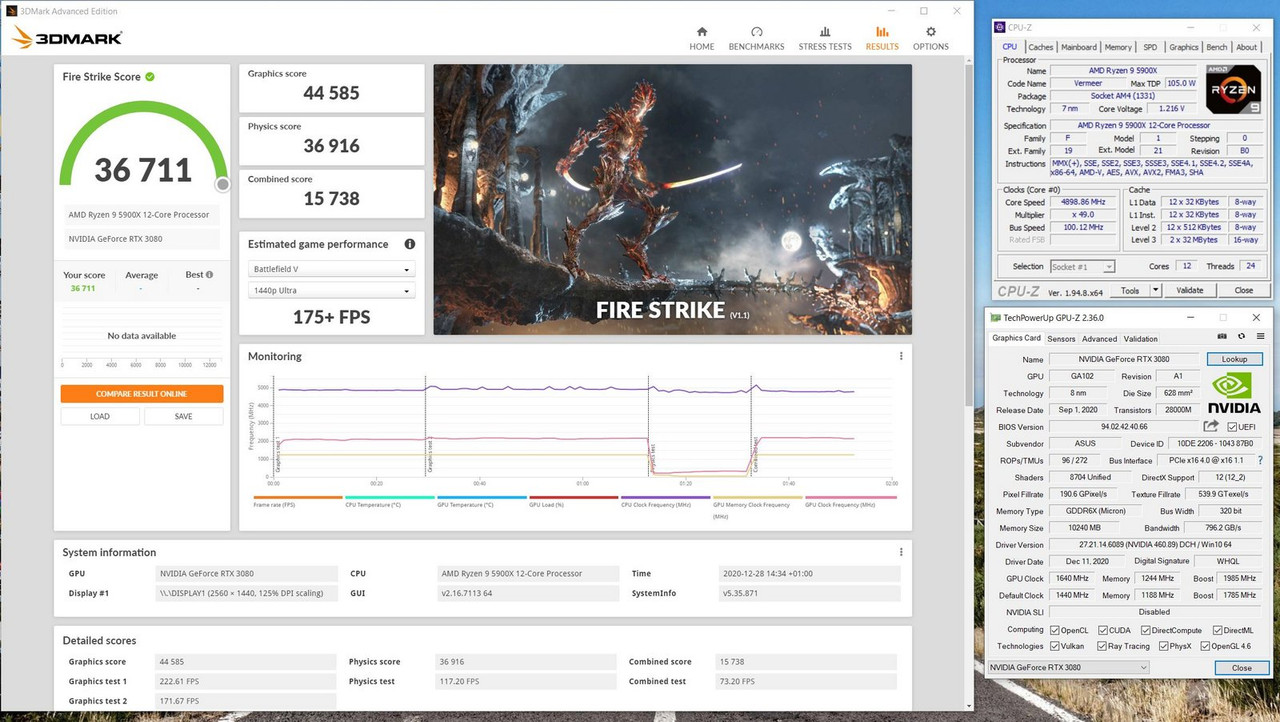The image size is (1280, 722).
Task: Open the Validation tab in GPU-Z
Action: [x=1140, y=339]
